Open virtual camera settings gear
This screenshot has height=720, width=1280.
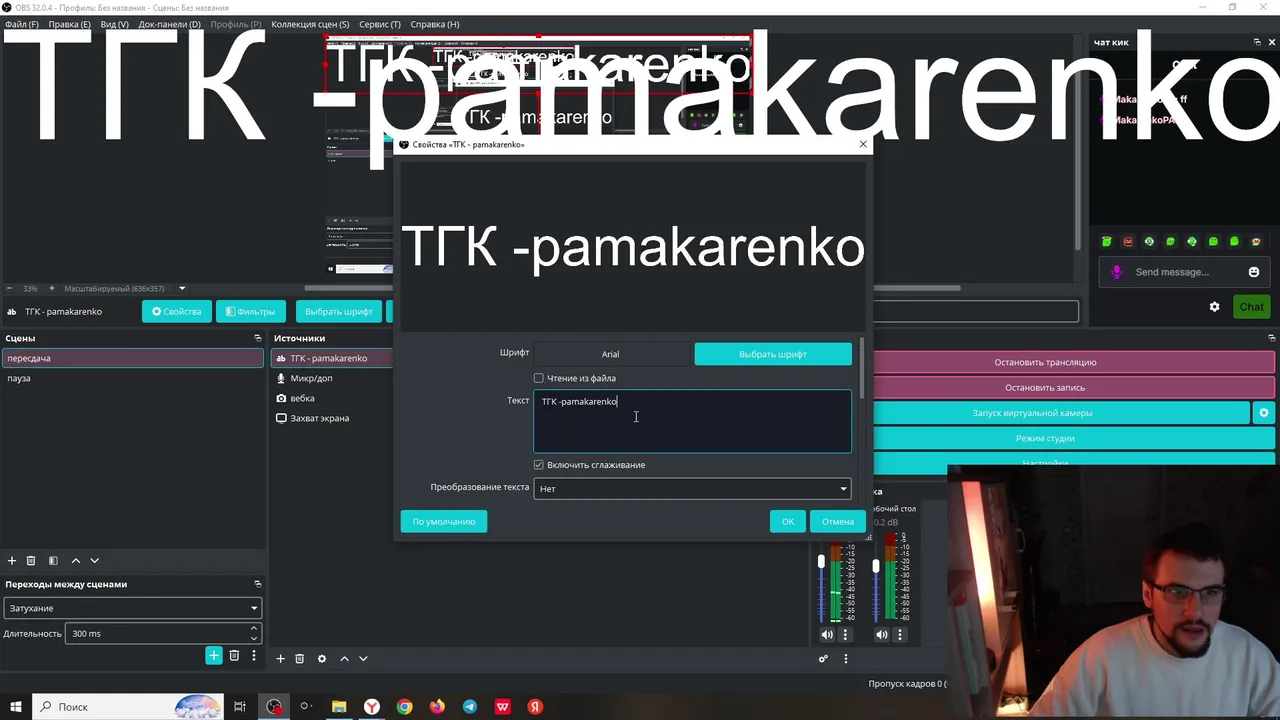1264,413
